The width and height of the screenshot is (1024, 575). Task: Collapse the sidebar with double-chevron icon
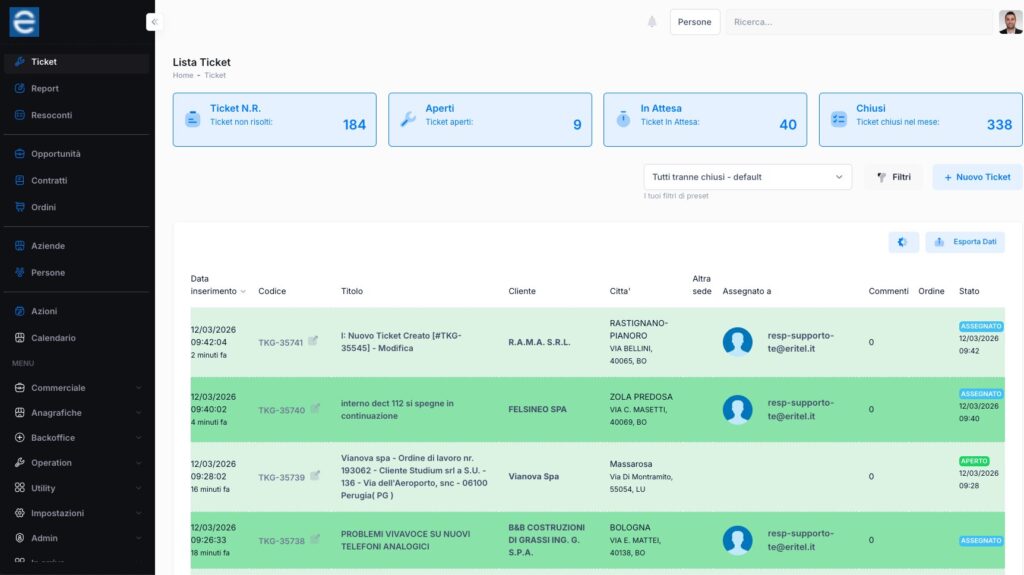click(x=154, y=22)
